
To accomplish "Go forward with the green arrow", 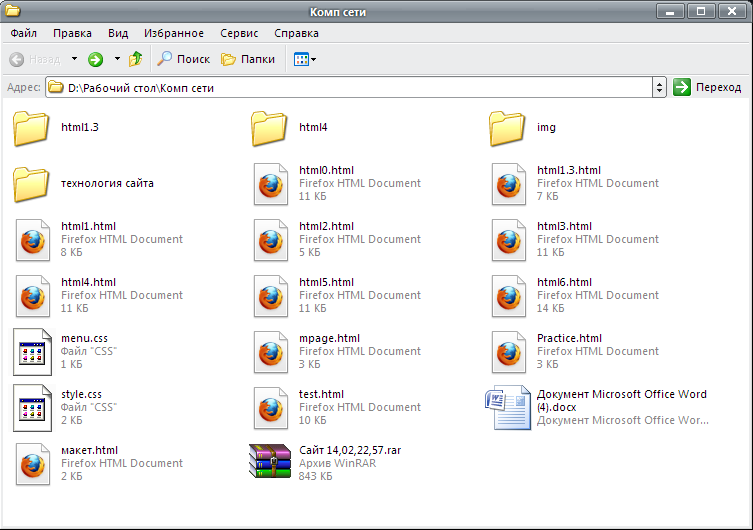I will (x=96, y=60).
